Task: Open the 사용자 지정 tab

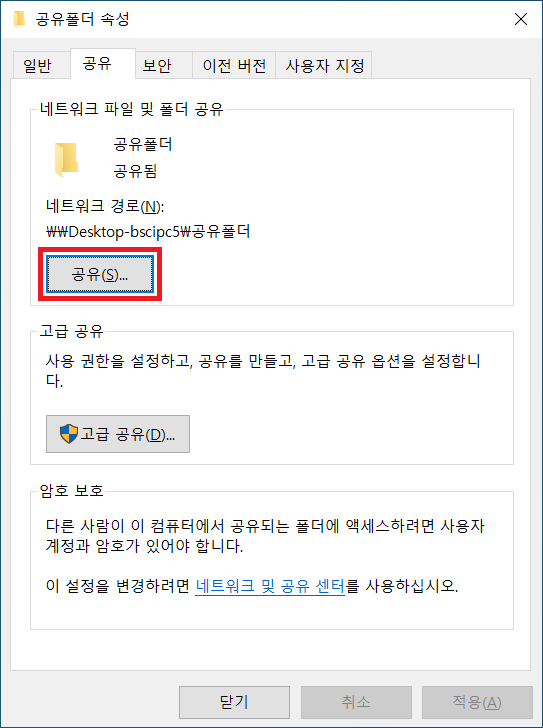Action: point(324,65)
